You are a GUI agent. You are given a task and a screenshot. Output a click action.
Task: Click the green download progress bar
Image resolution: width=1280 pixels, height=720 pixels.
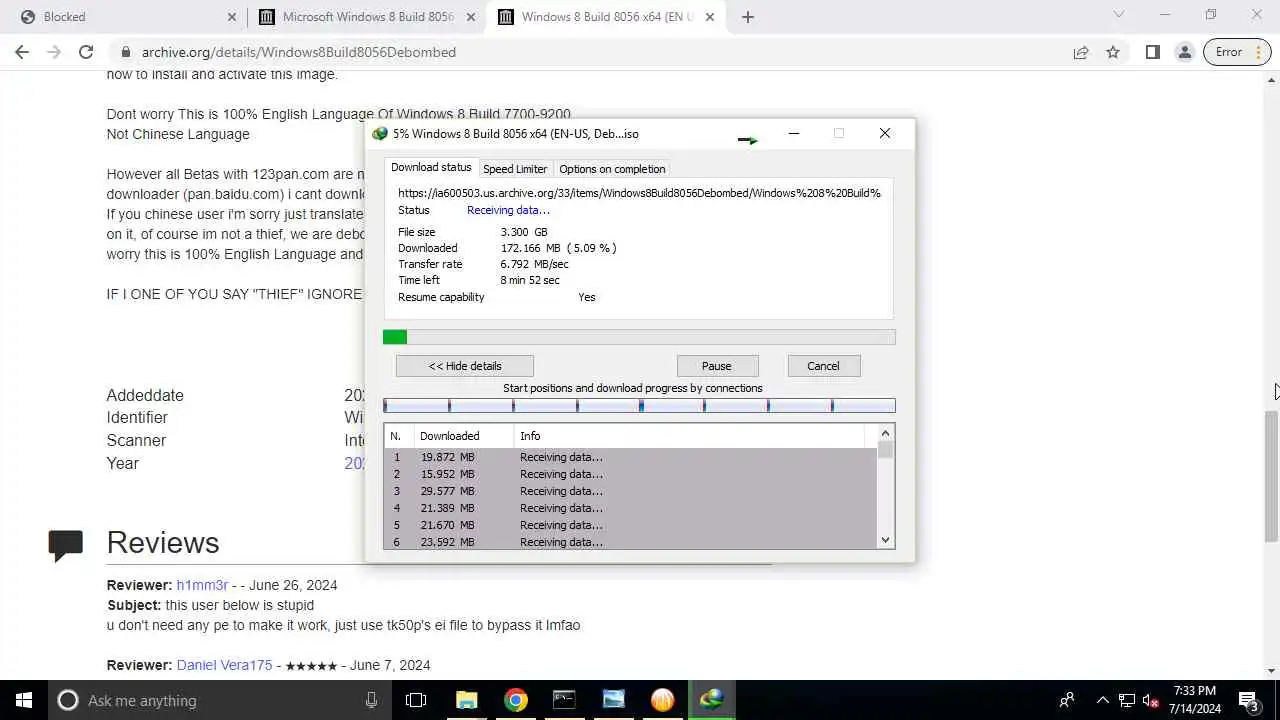pos(639,338)
